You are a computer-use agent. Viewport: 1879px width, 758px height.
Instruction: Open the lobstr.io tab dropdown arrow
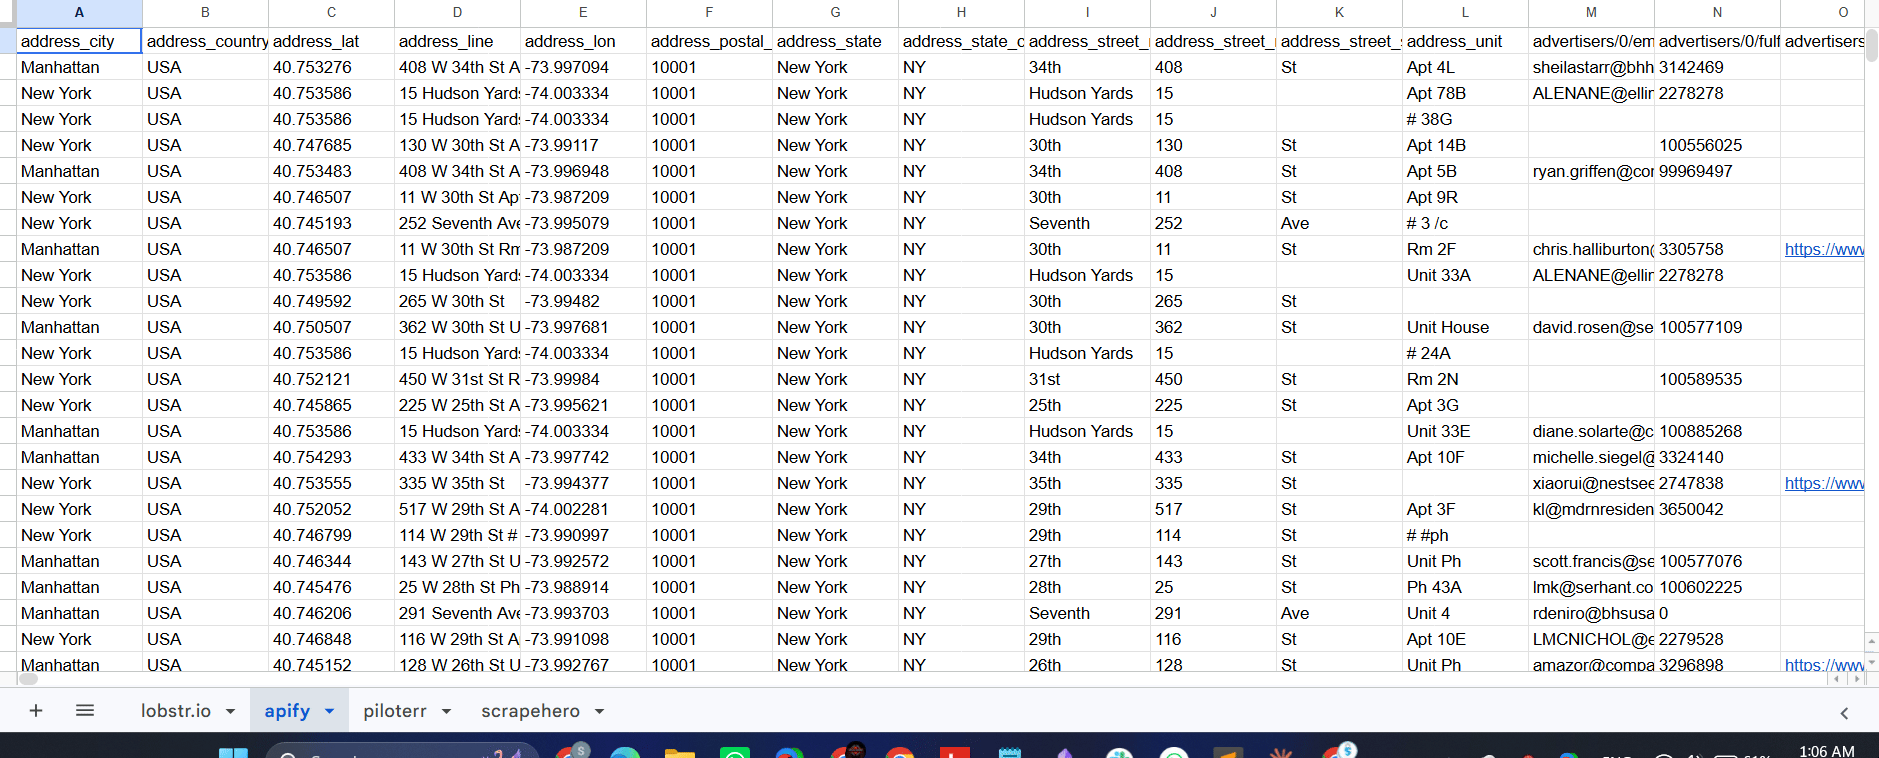click(230, 712)
